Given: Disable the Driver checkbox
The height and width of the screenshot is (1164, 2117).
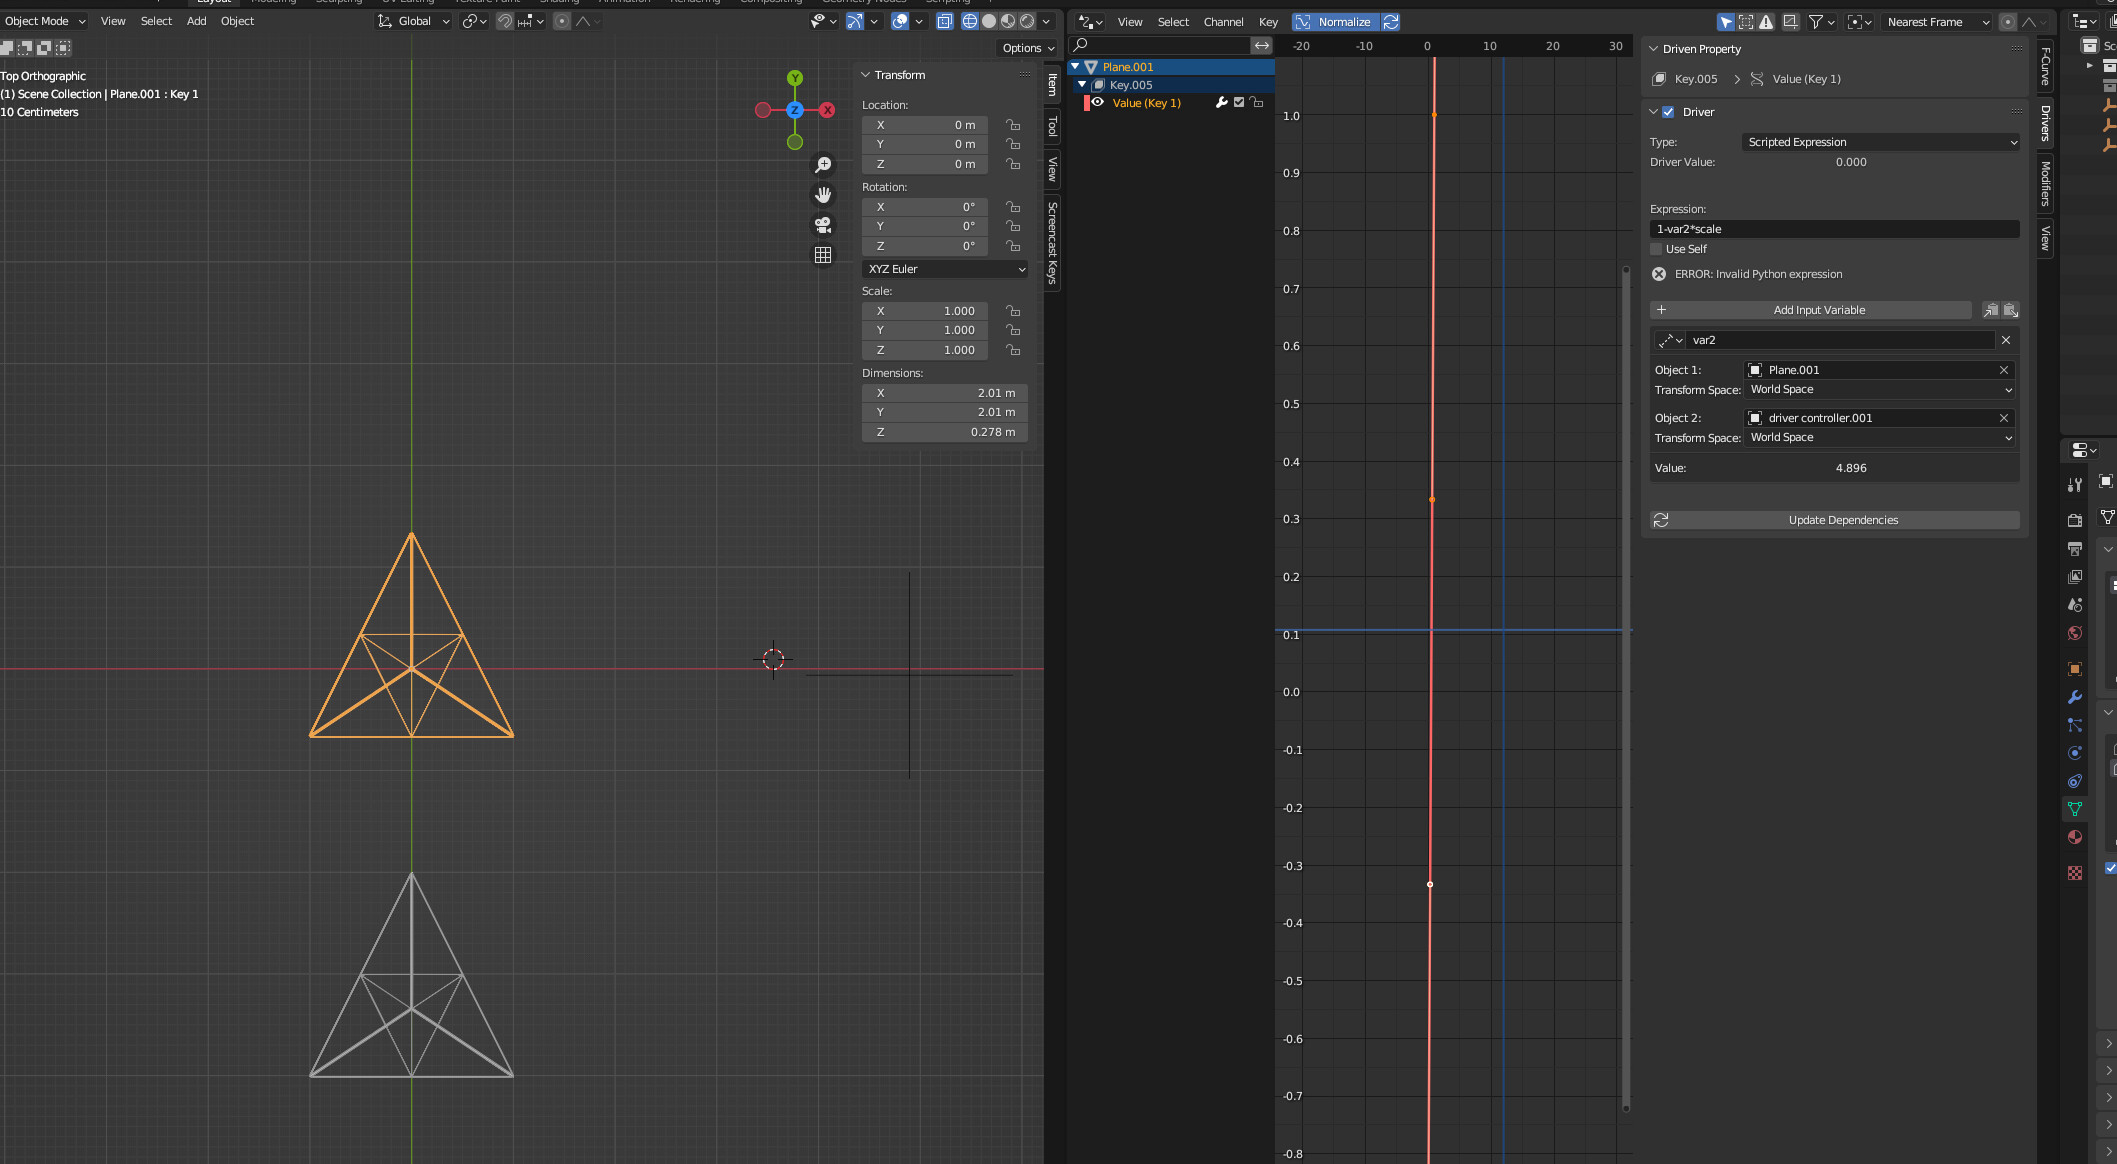Looking at the screenshot, I should click(x=1668, y=112).
